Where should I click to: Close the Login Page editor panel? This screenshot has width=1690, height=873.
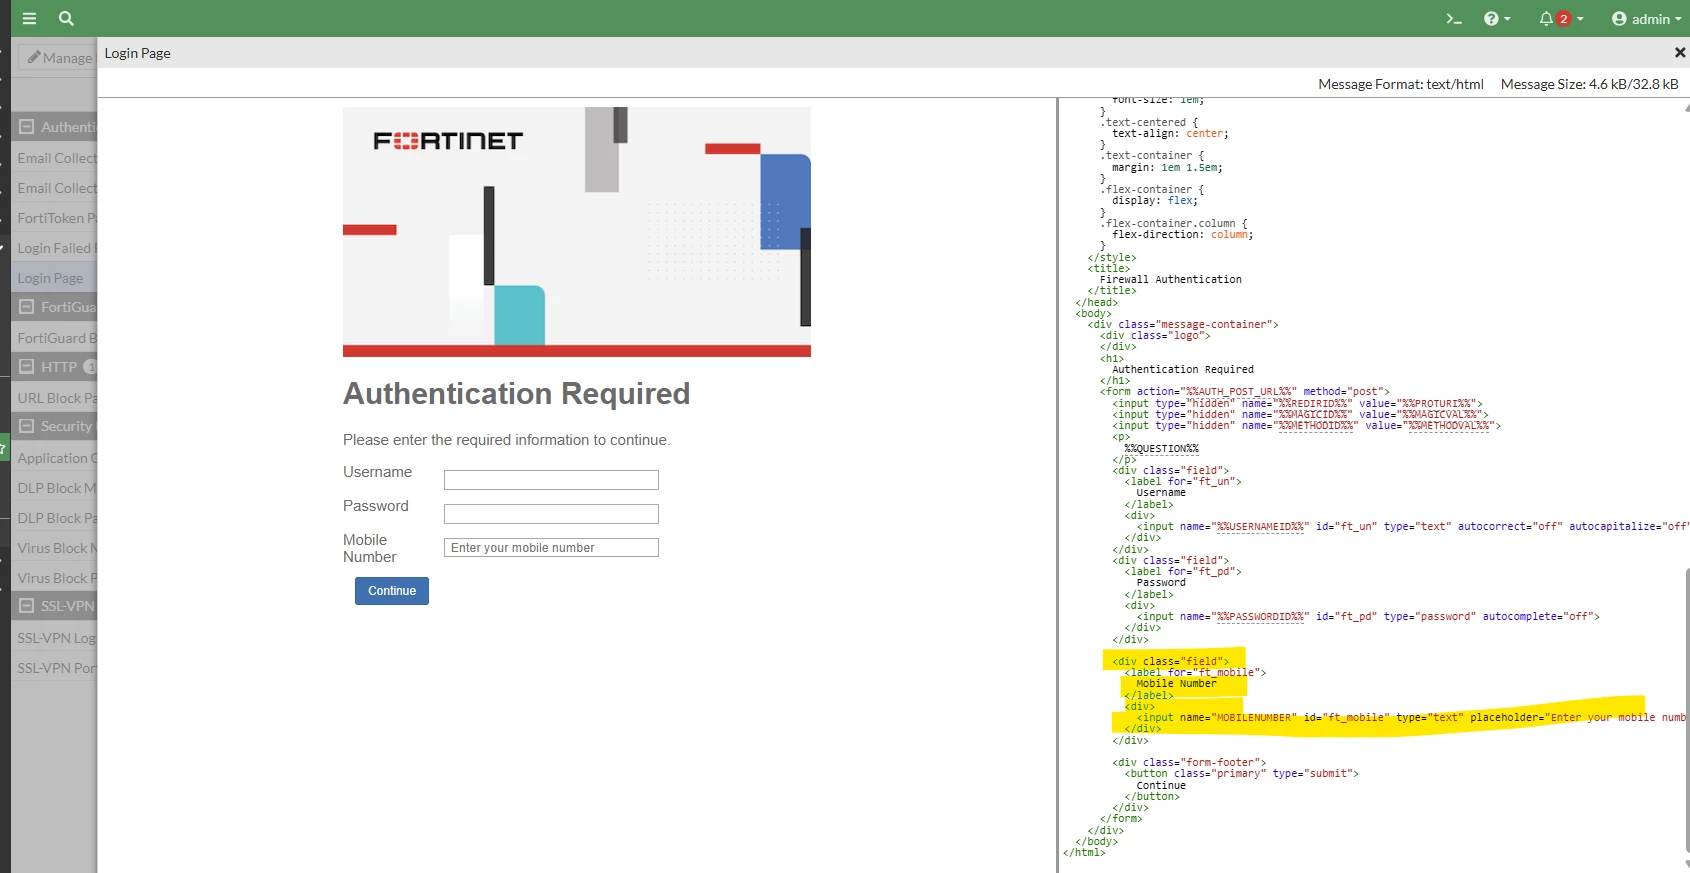pyautogui.click(x=1680, y=52)
